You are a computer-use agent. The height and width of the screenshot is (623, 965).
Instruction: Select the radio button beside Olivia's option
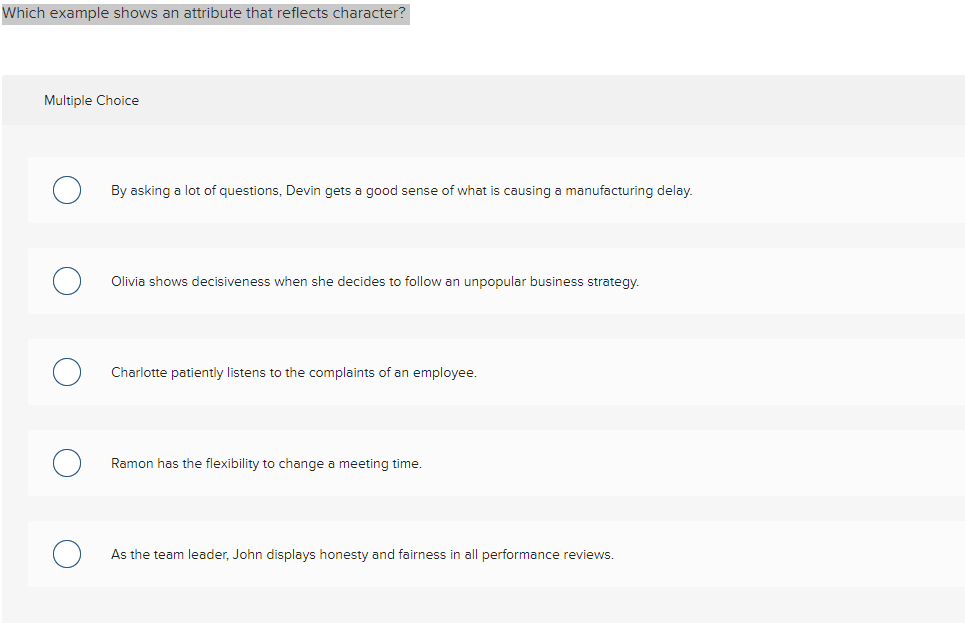tap(66, 281)
